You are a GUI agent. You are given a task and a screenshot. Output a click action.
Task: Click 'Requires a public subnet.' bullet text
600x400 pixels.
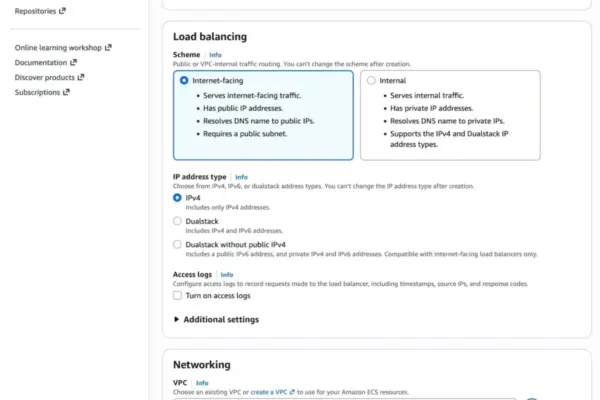pyautogui.click(x=245, y=134)
